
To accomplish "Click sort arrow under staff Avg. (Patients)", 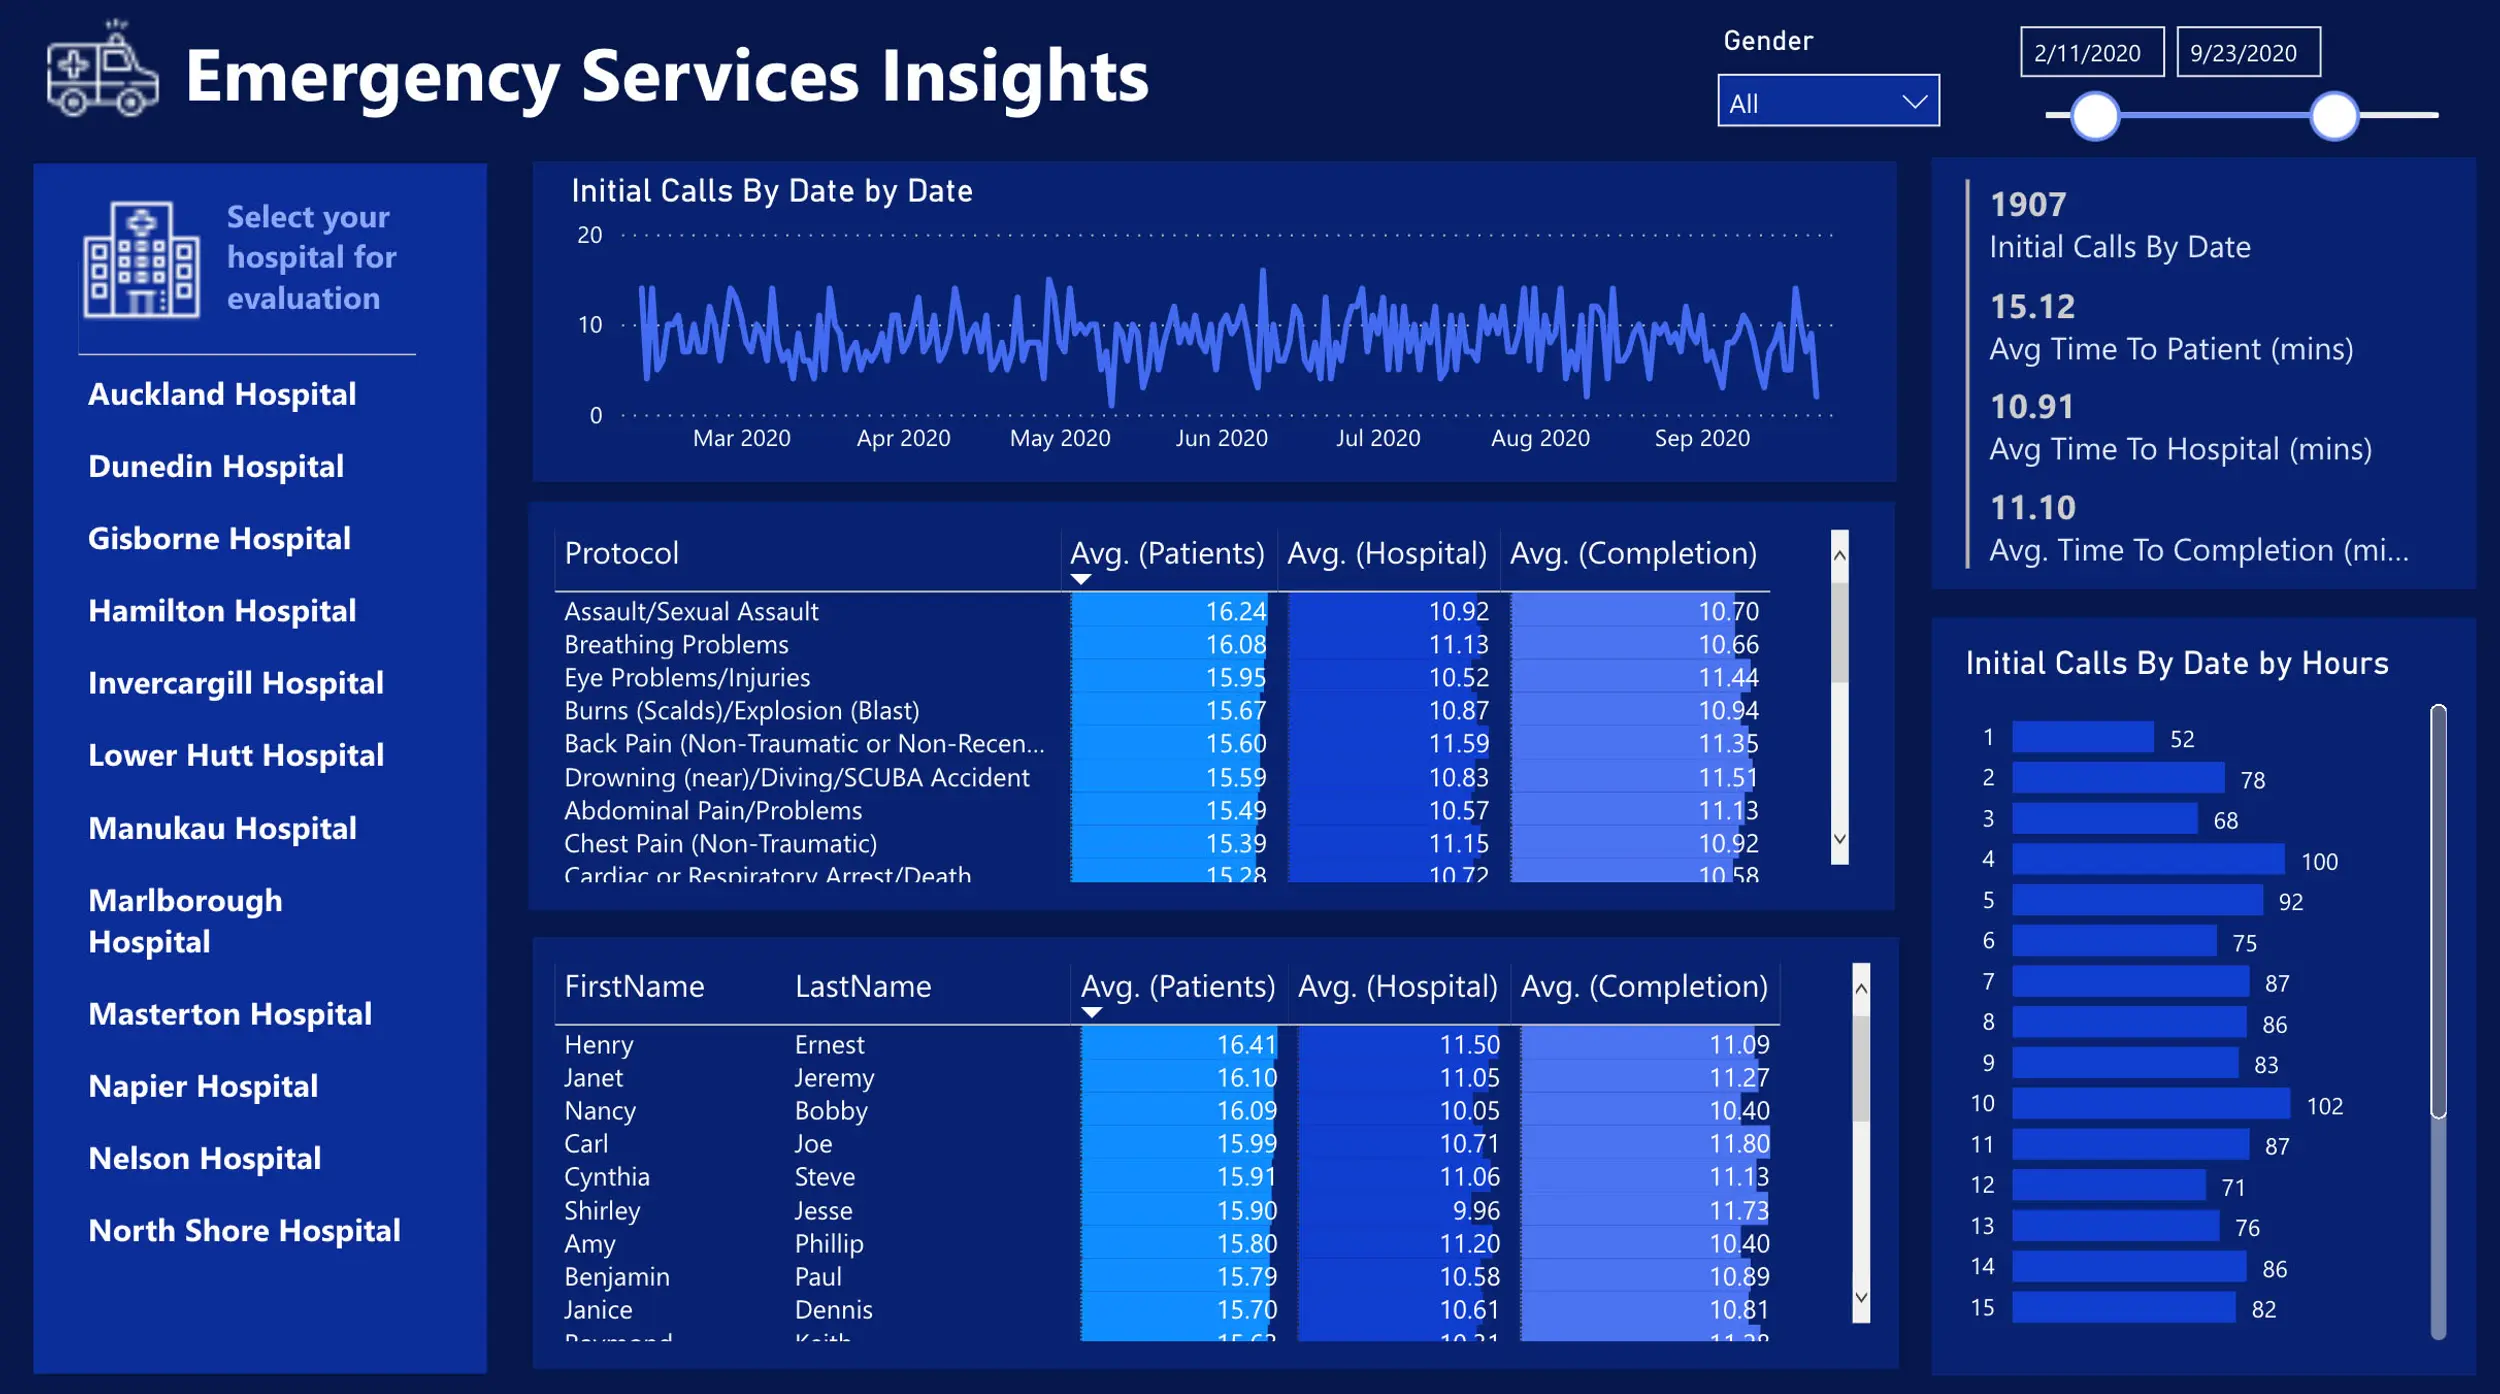I will tap(1091, 1012).
